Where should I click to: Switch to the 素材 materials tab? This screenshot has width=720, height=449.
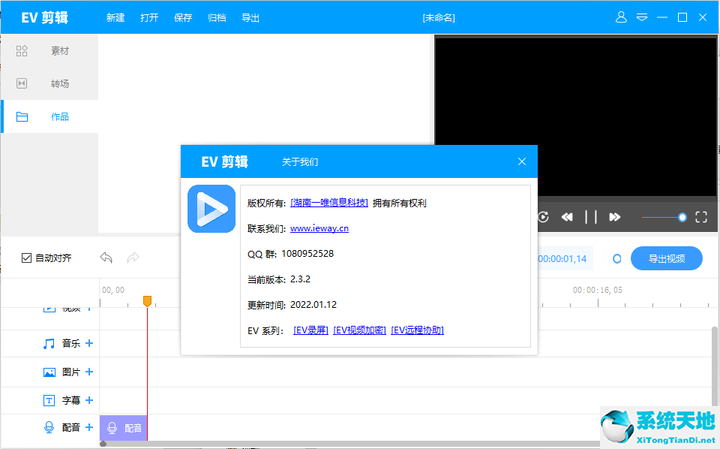(50, 50)
